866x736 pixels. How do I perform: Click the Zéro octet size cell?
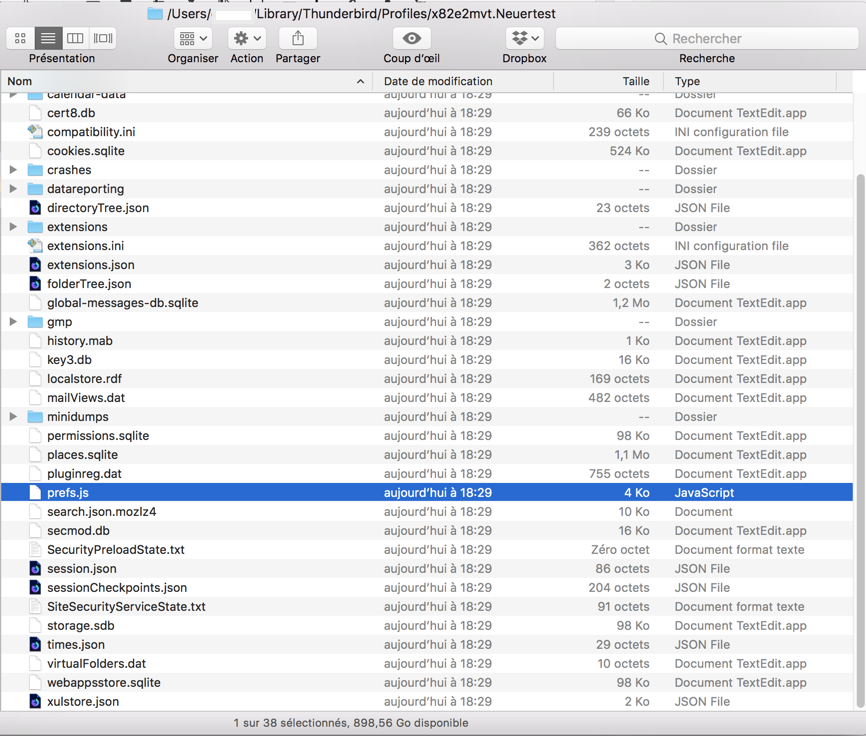click(x=620, y=549)
